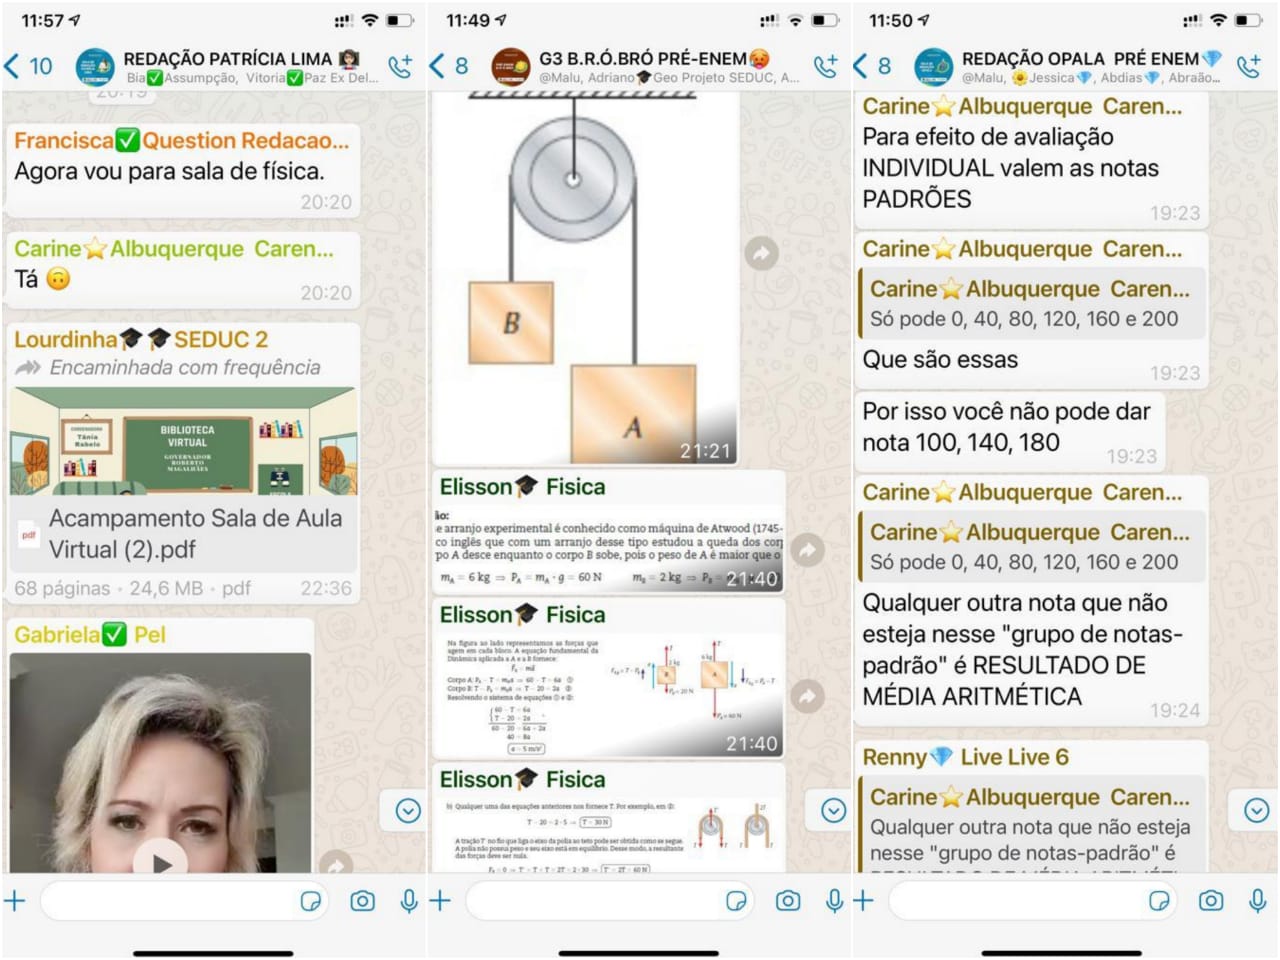This screenshot has height=960, width=1280.
Task: Tap plus attachment icon in G3 B.R.Ó.BRÓ chat
Action: click(440, 901)
